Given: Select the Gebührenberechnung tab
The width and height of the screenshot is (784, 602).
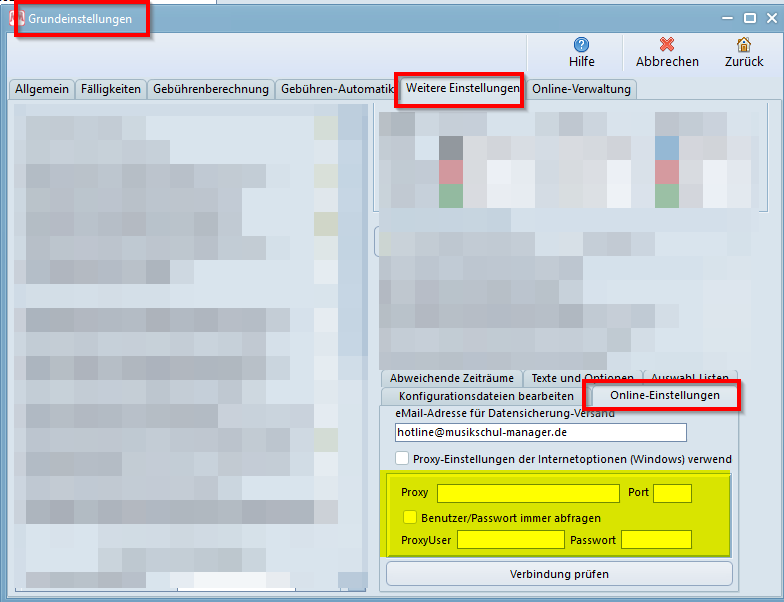Looking at the screenshot, I should 210,89.
